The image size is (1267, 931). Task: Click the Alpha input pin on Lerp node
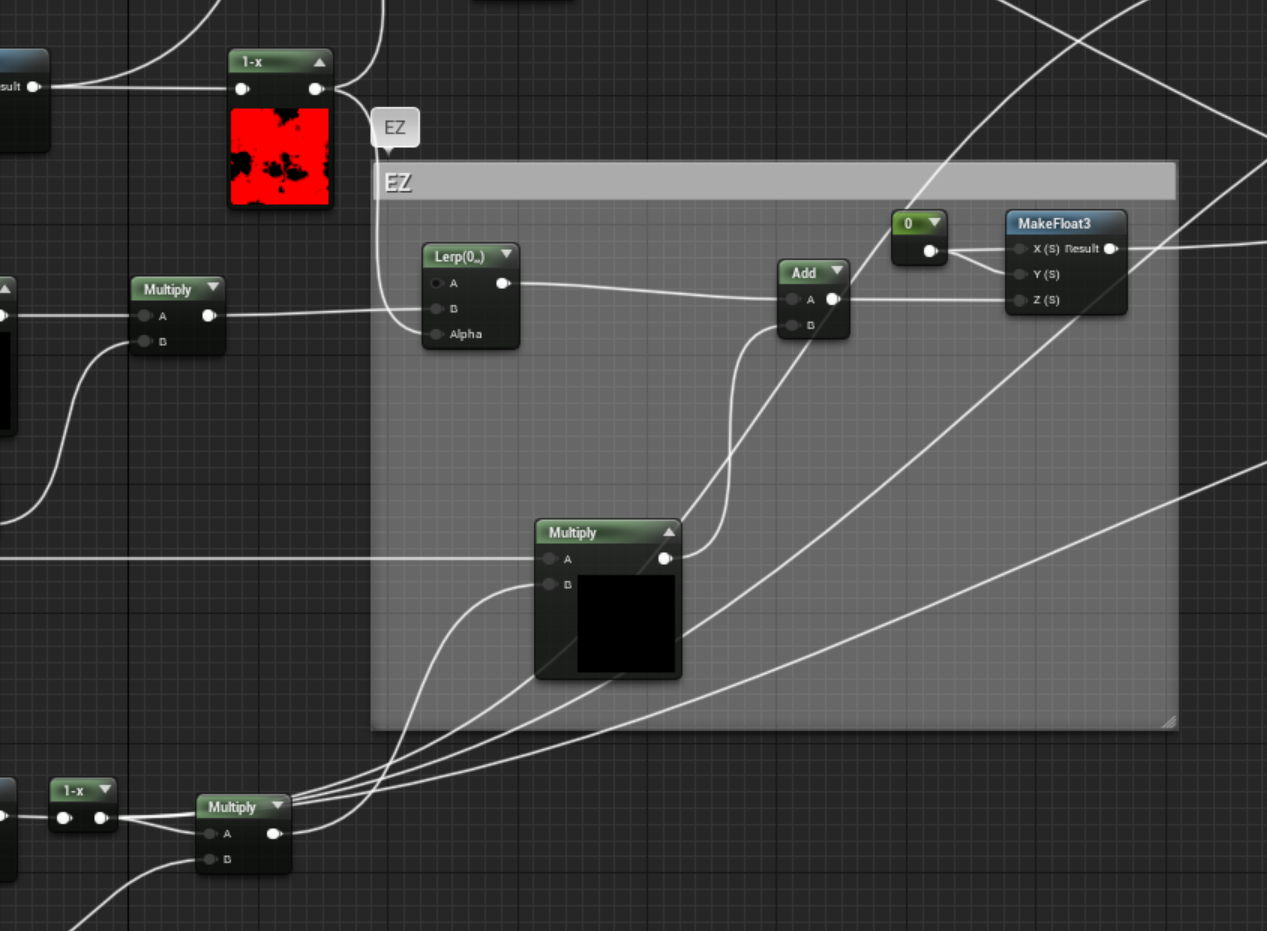pos(437,334)
